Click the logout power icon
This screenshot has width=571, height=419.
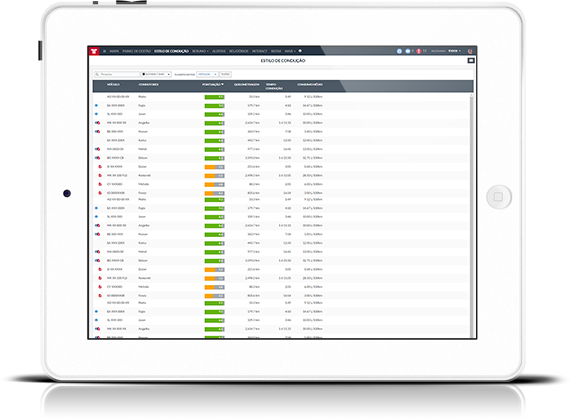(x=470, y=51)
